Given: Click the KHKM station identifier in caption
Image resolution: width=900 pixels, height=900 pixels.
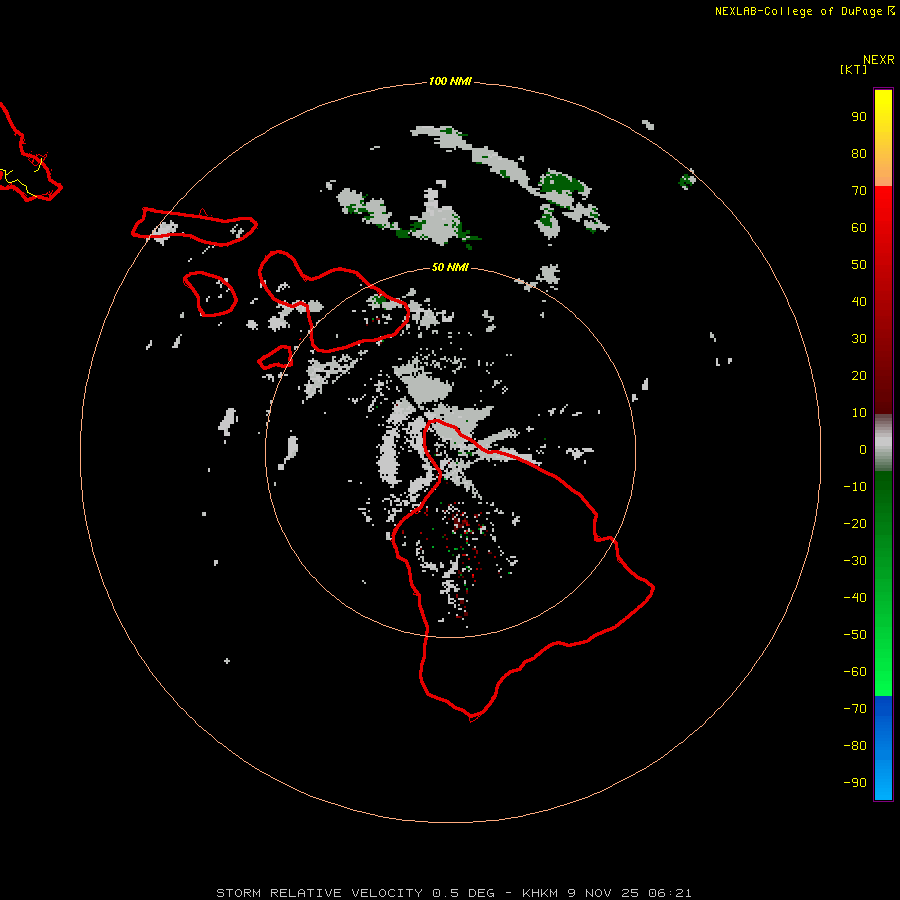Looking at the screenshot, I should 540,893.
